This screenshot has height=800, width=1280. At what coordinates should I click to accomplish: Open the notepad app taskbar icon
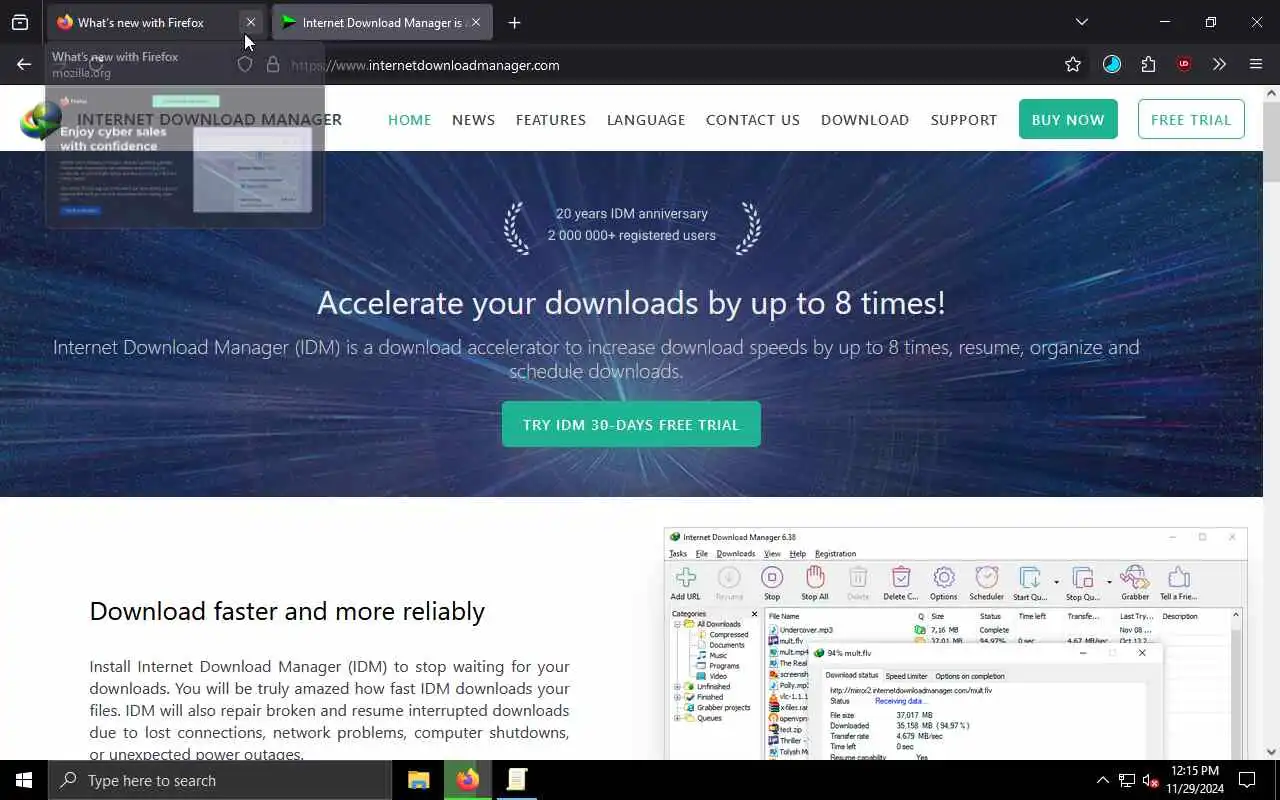(516, 780)
